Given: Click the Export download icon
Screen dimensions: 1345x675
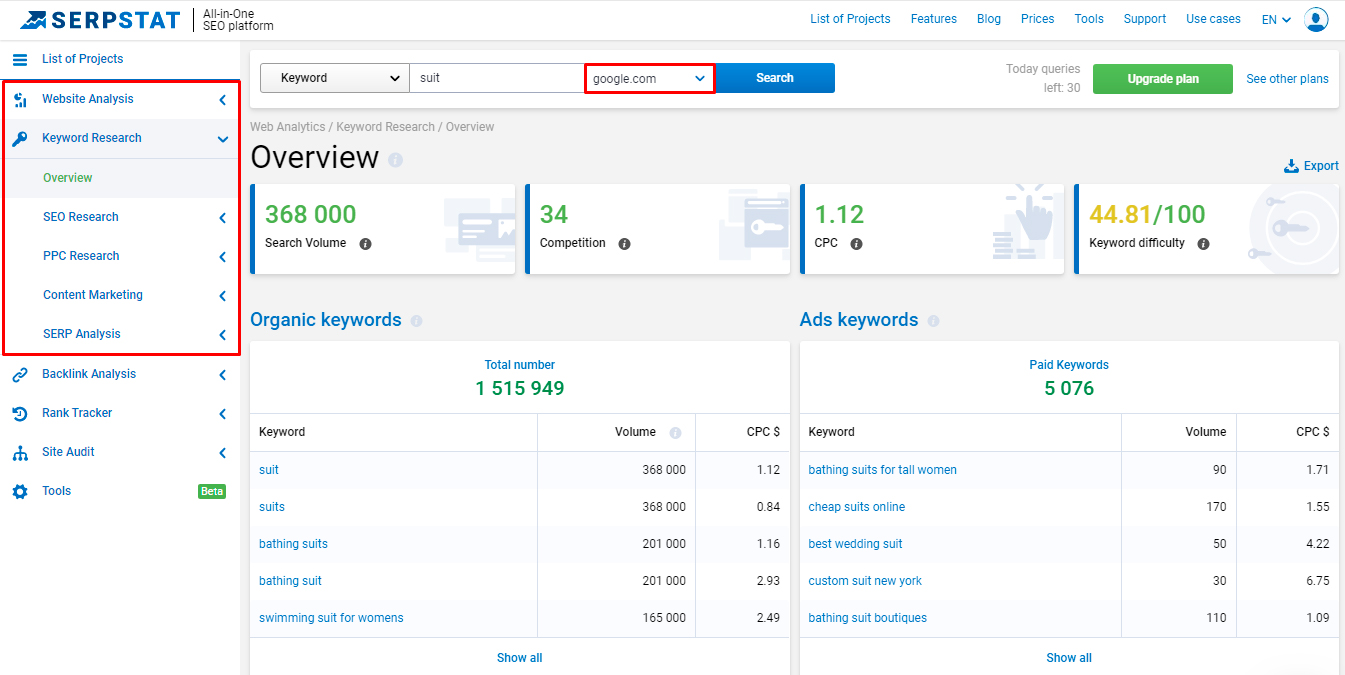Looking at the screenshot, I should (1291, 166).
